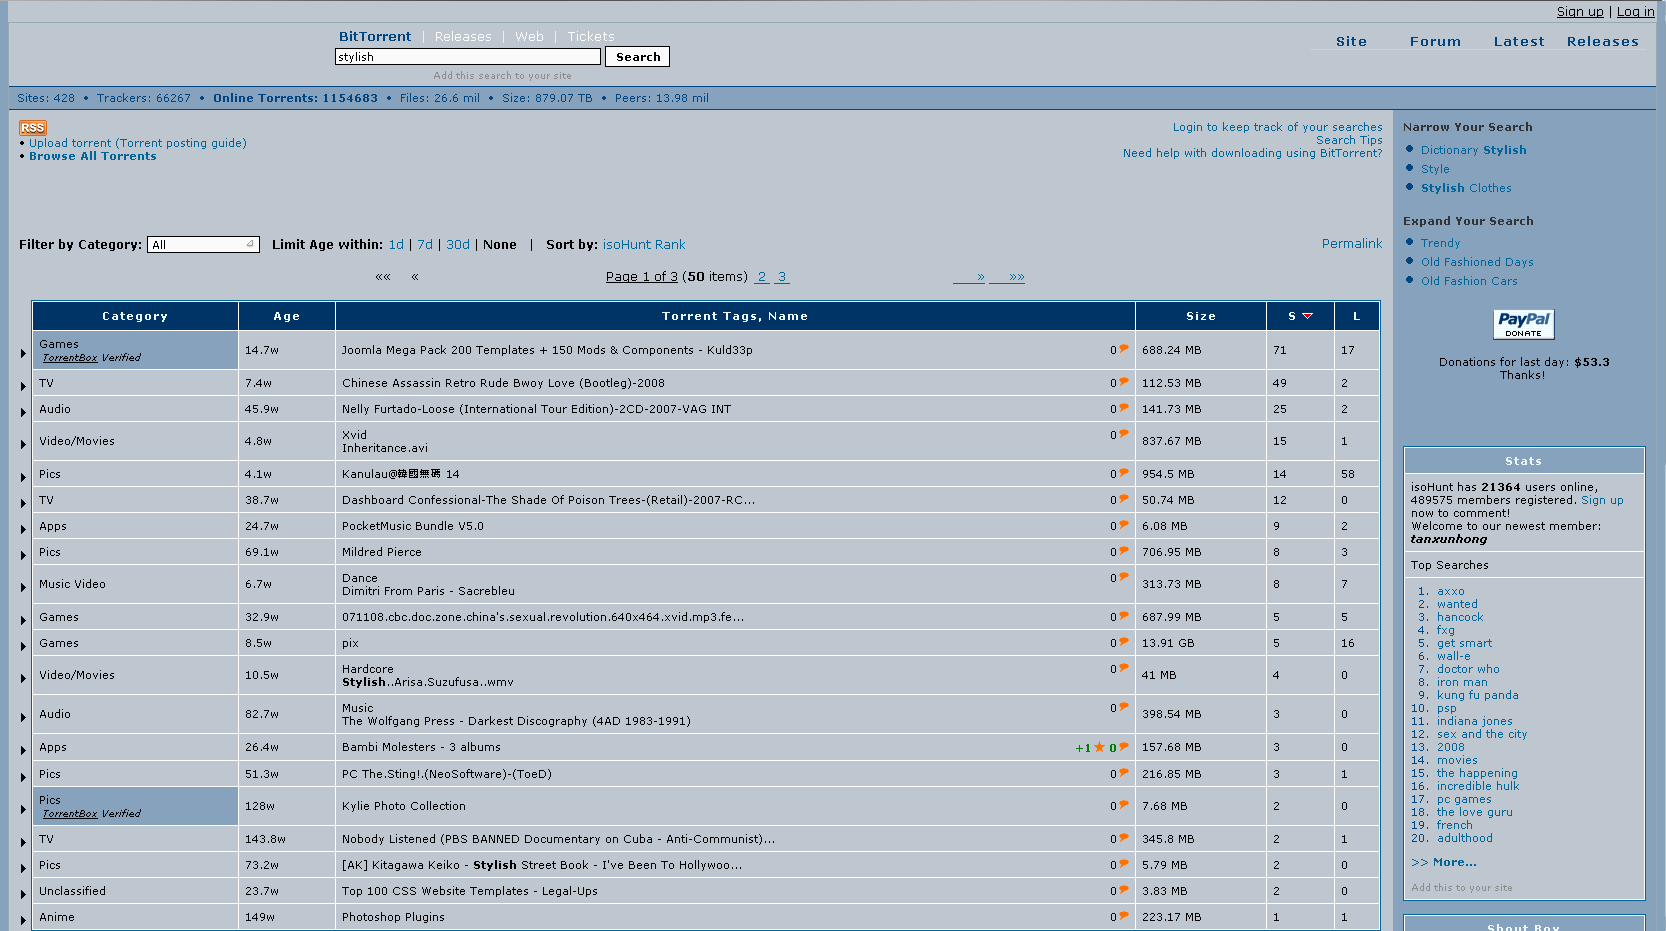Image resolution: width=1666 pixels, height=931 pixels.
Task: Expand the PocketMusic Bundle row arrow
Action: click(x=23, y=529)
